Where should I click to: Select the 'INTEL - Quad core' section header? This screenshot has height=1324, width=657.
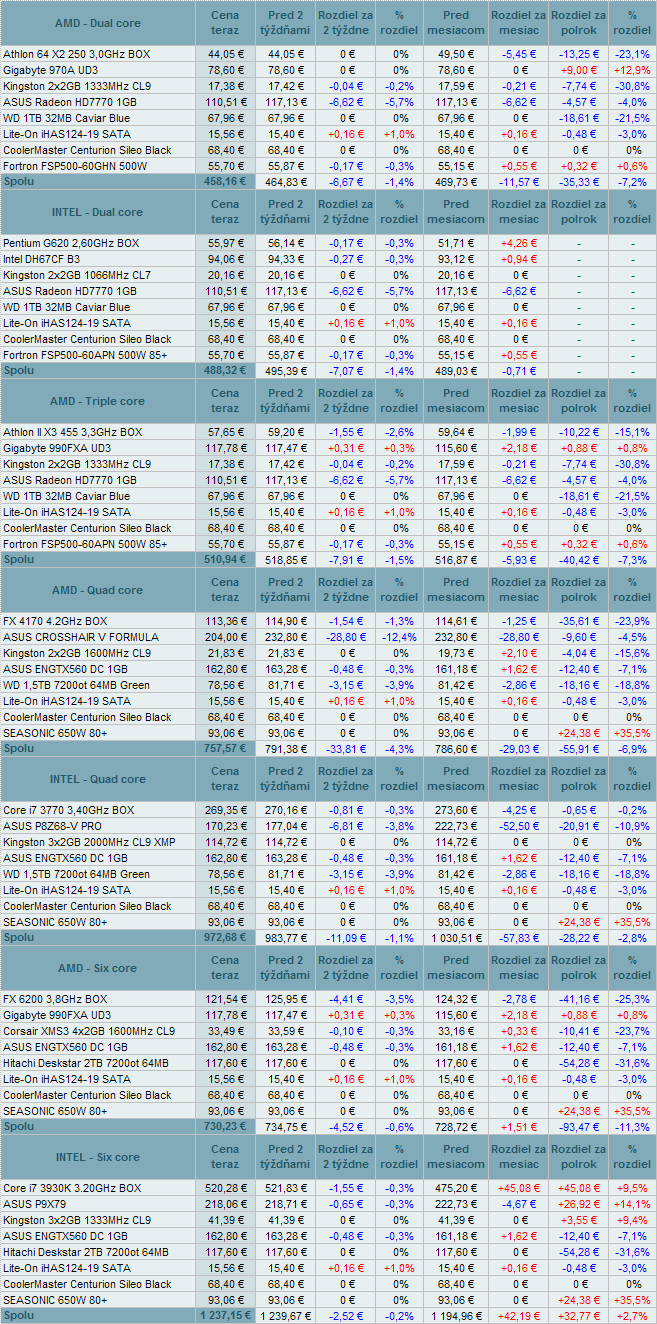pyautogui.click(x=97, y=779)
